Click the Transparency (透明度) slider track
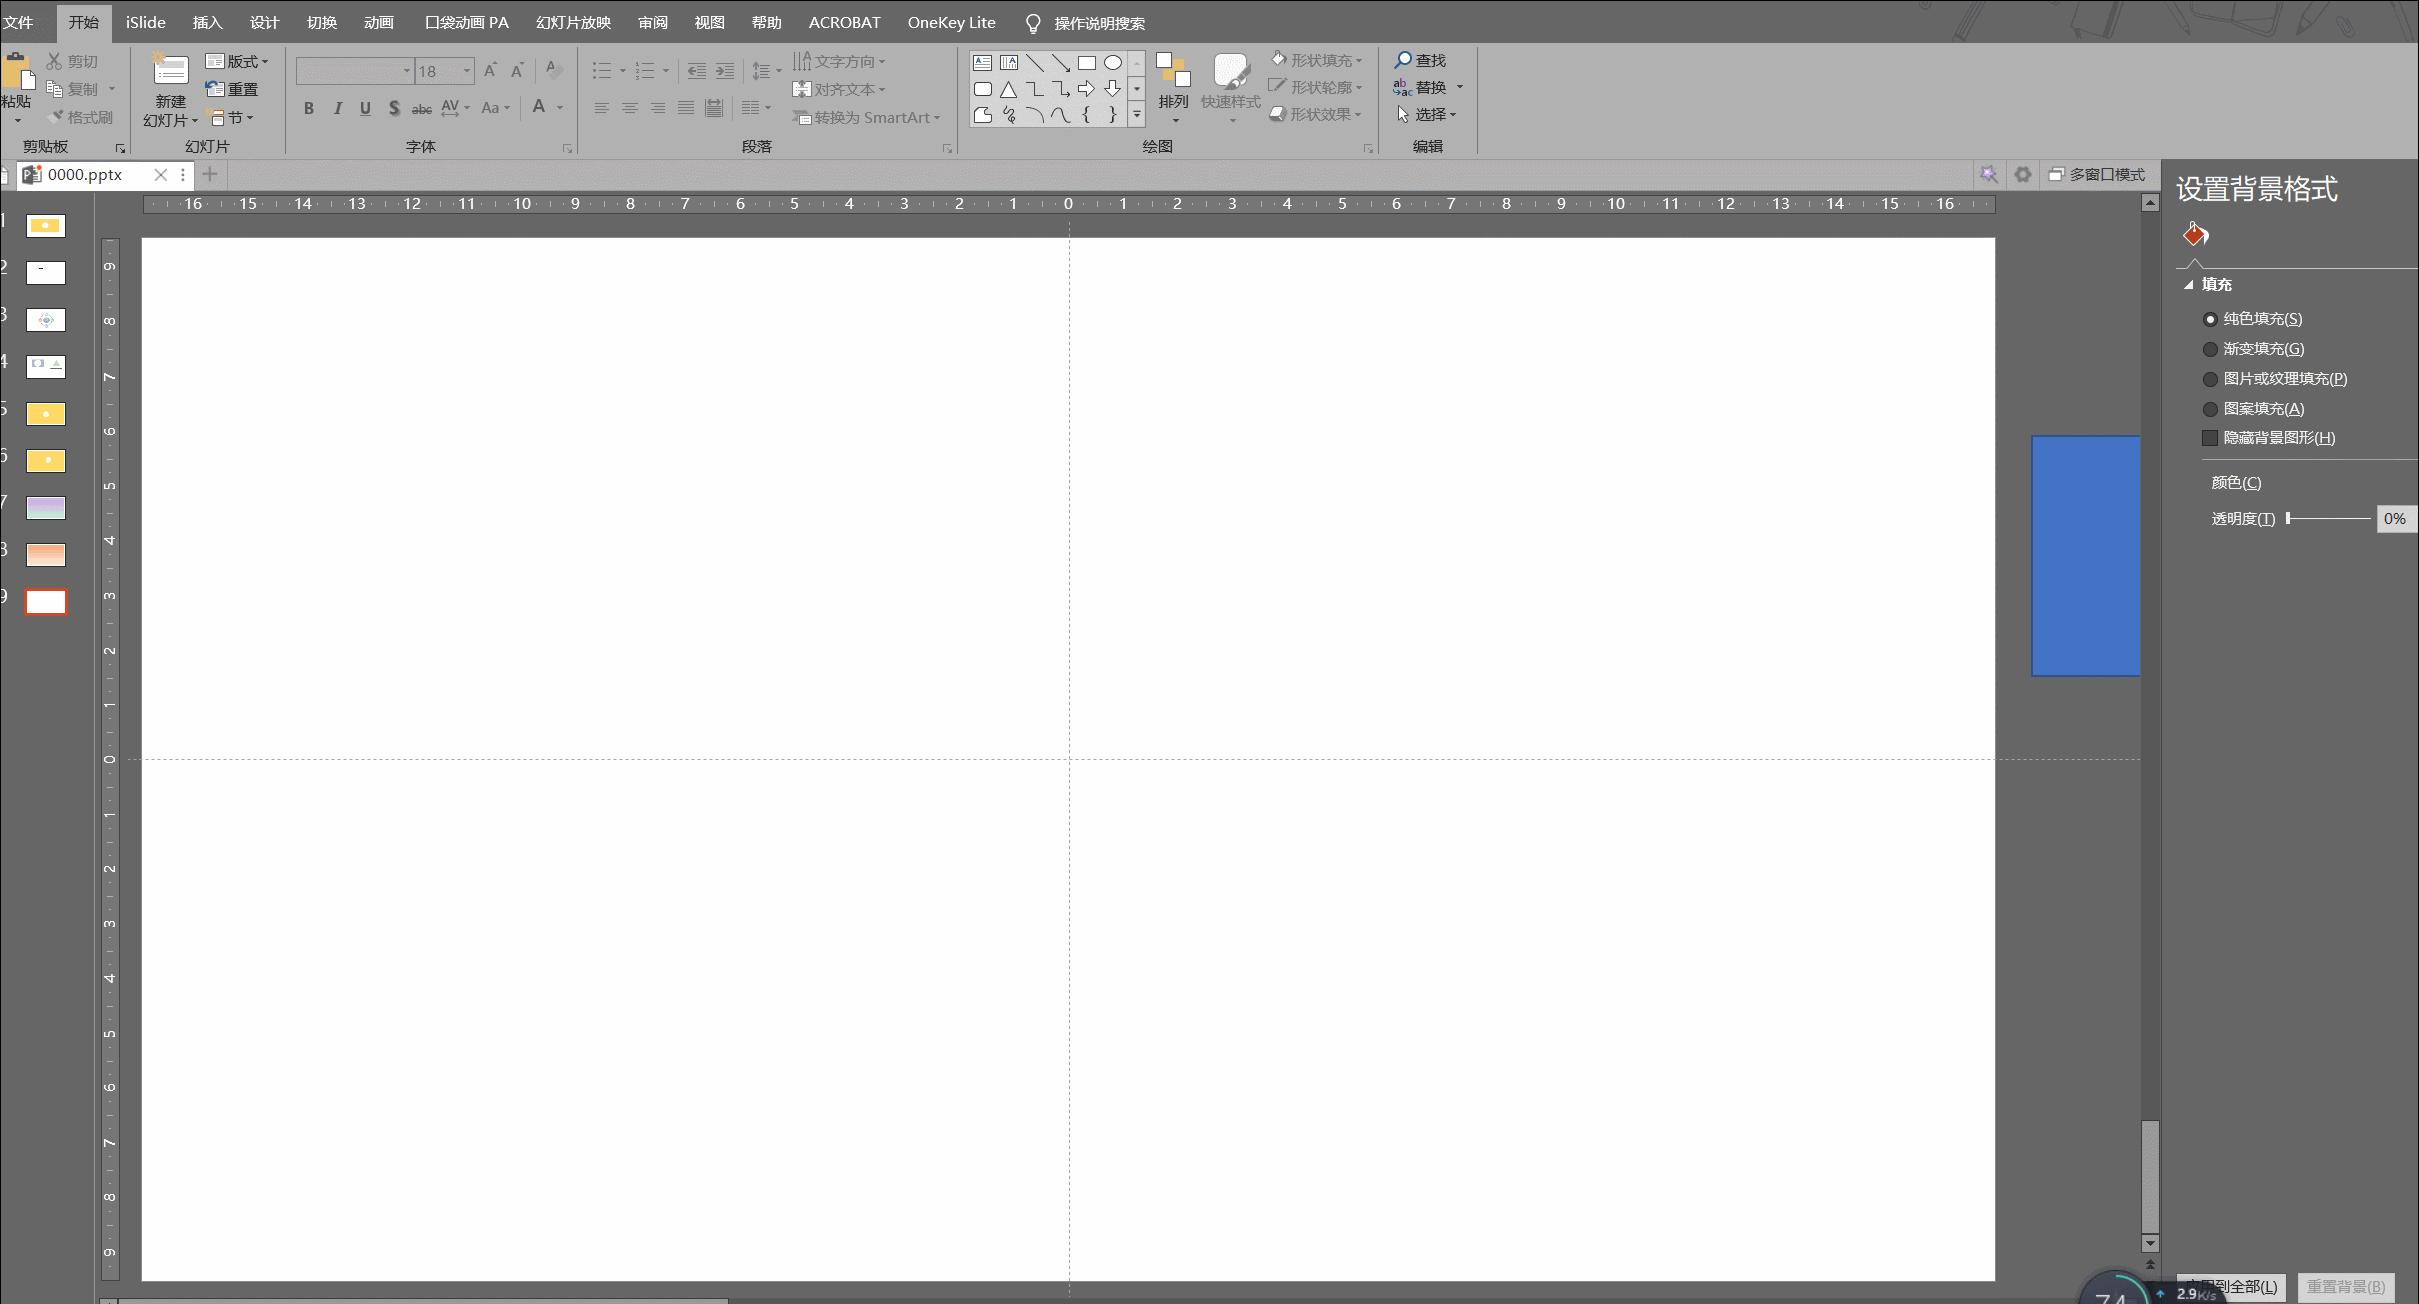Screen dimensions: 2419x1304 pyautogui.click(x=2329, y=518)
